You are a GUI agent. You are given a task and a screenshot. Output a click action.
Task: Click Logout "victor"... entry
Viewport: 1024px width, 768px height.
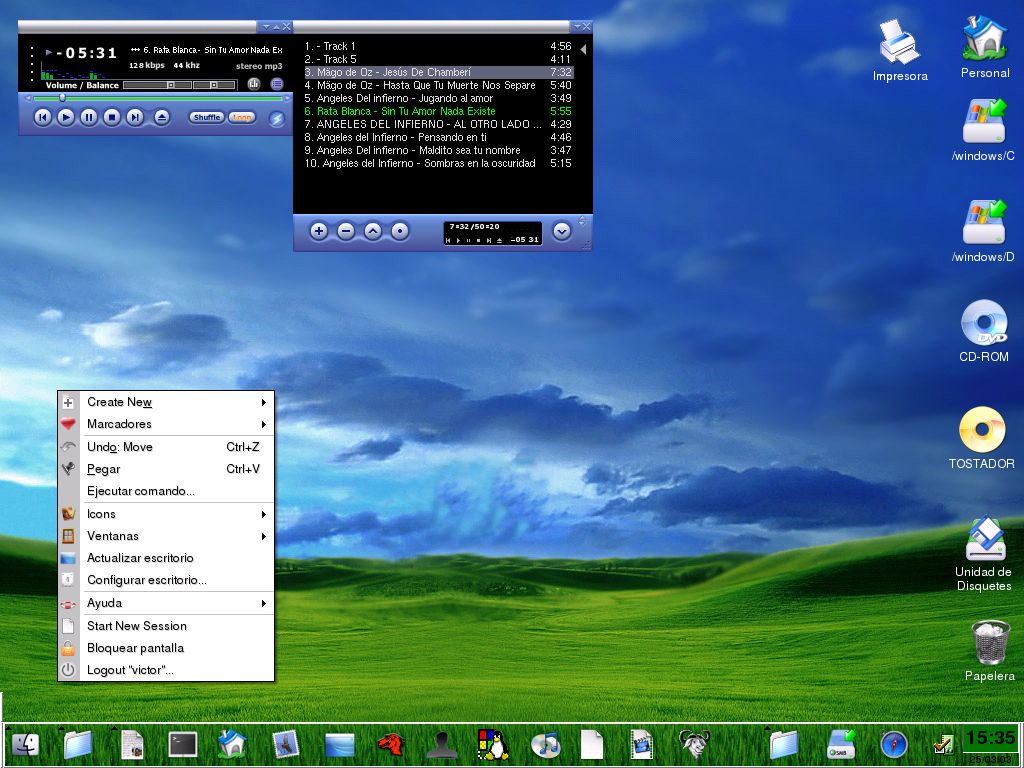coord(167,671)
